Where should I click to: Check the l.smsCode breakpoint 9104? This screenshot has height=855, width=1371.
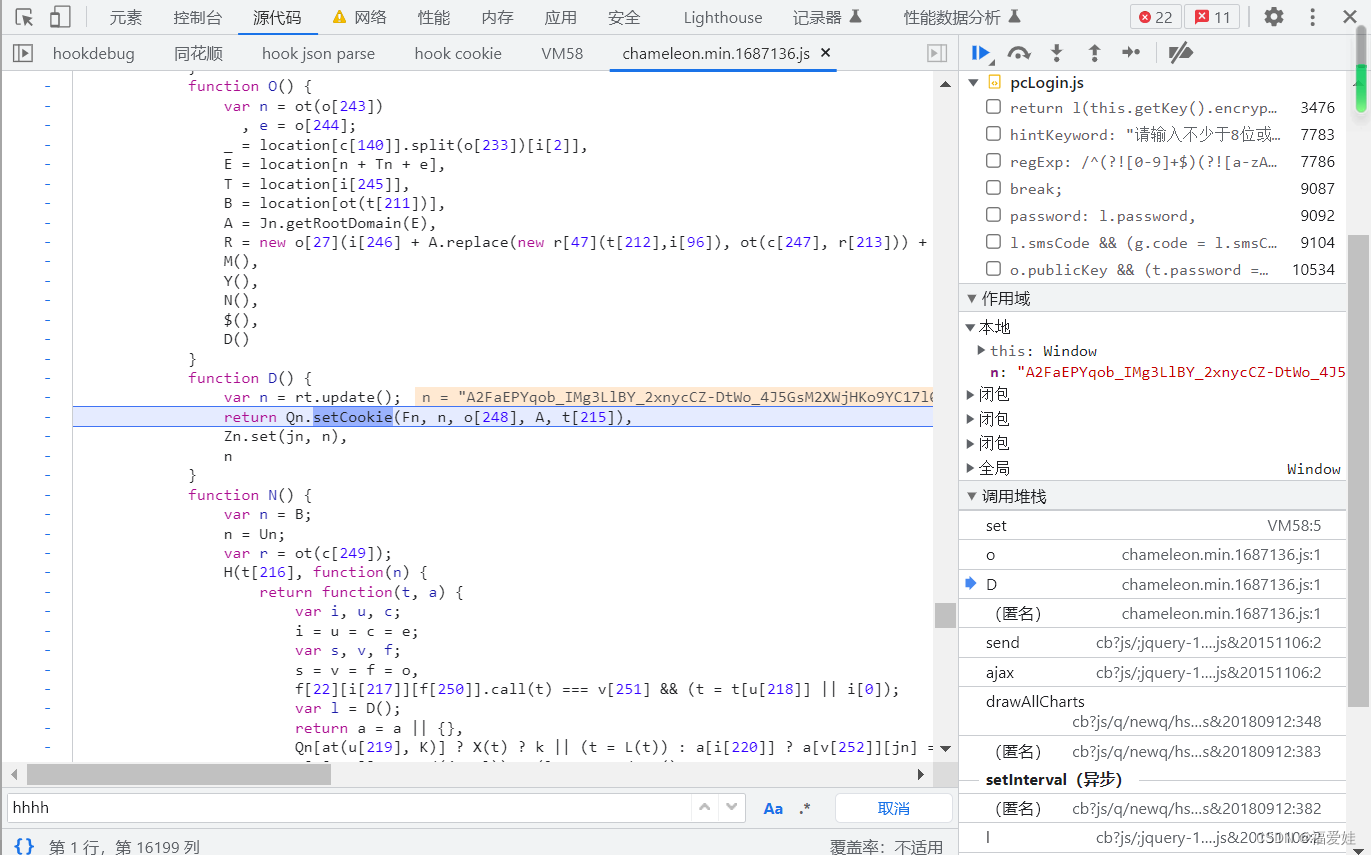[x=993, y=242]
